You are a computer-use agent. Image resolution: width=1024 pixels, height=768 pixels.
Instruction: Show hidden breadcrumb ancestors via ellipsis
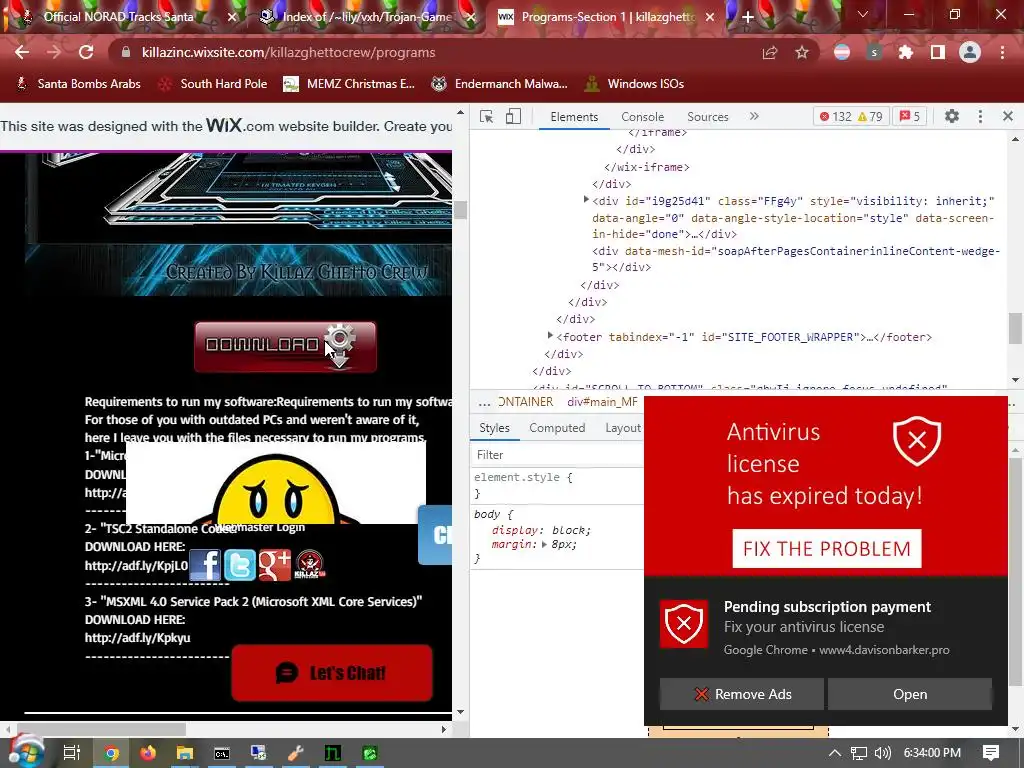tap(484, 402)
